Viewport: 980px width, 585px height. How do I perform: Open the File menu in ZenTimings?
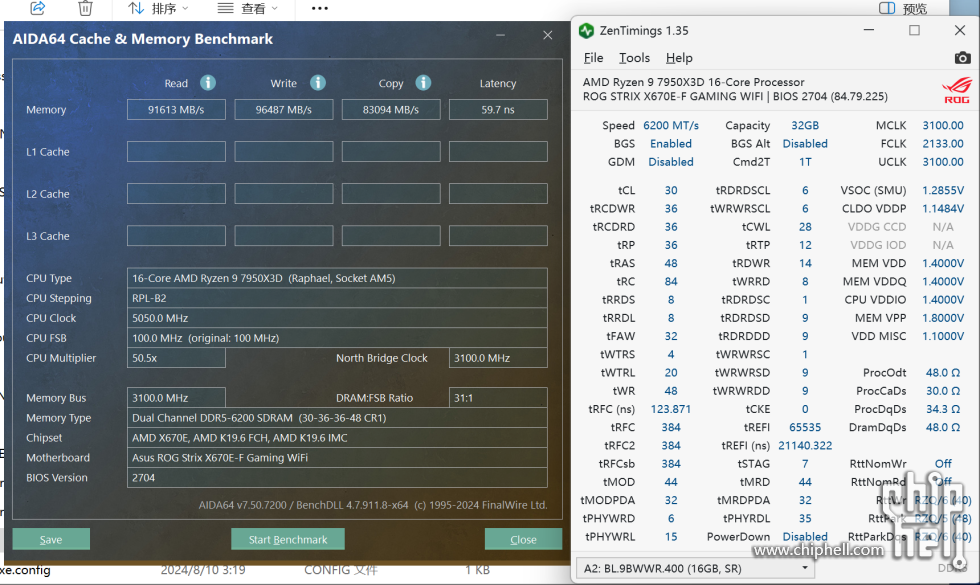click(593, 58)
